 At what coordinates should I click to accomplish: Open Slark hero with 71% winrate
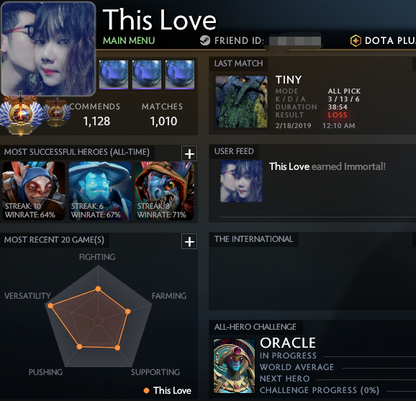click(x=164, y=191)
